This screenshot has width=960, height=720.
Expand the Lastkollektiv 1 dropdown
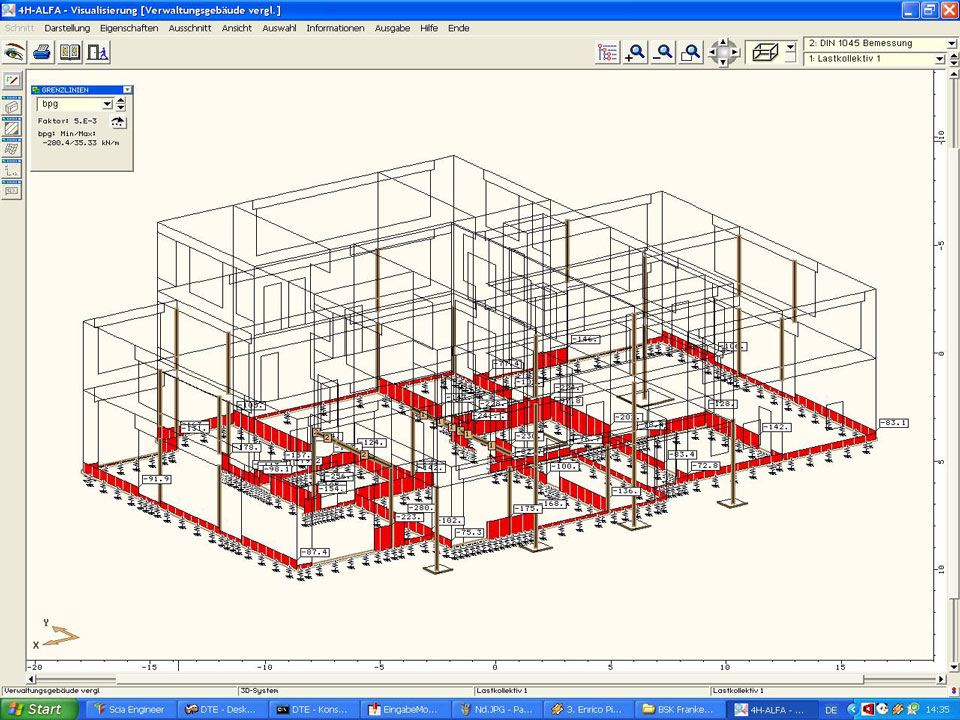coord(939,60)
